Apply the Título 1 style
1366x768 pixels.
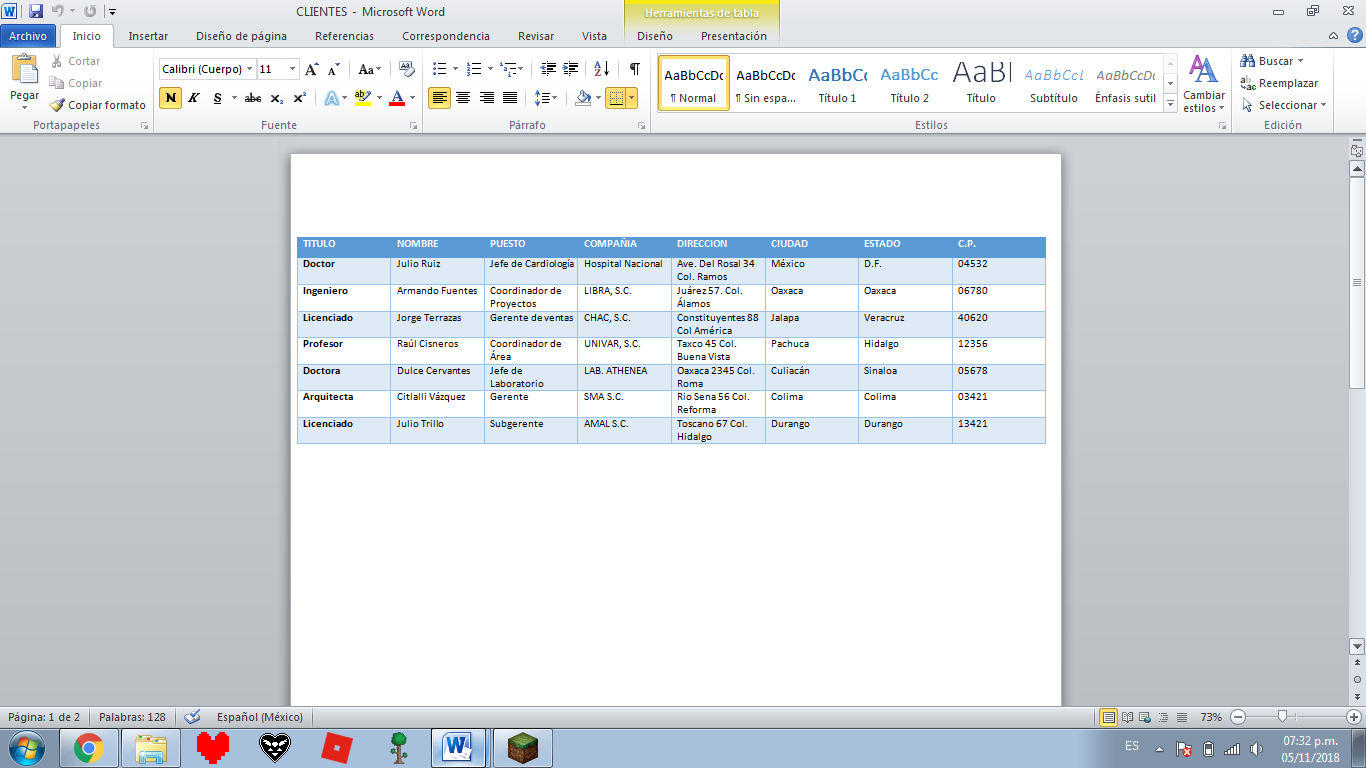[836, 82]
